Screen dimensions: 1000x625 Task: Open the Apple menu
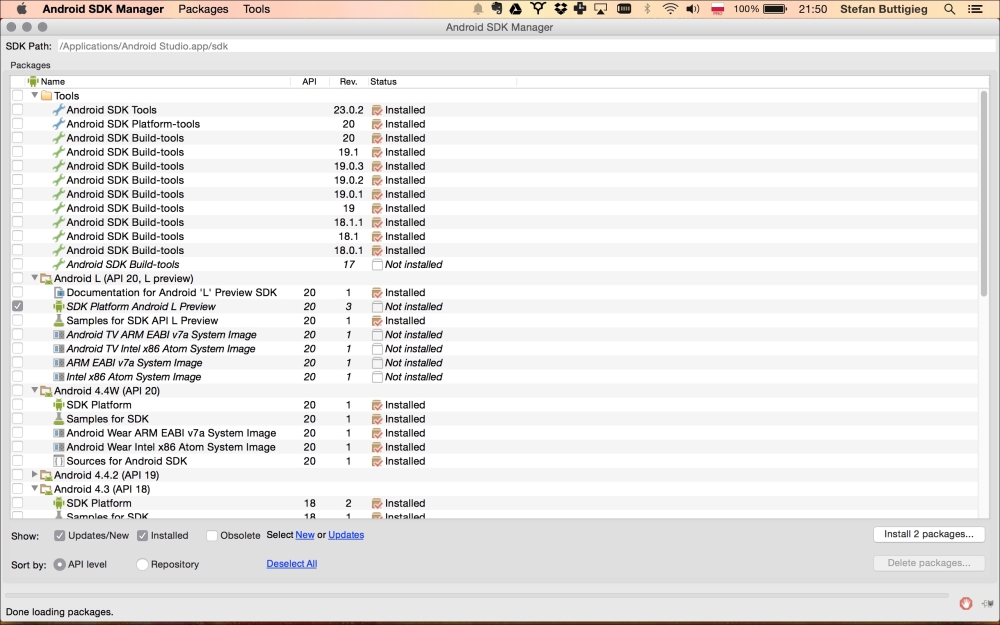point(22,9)
